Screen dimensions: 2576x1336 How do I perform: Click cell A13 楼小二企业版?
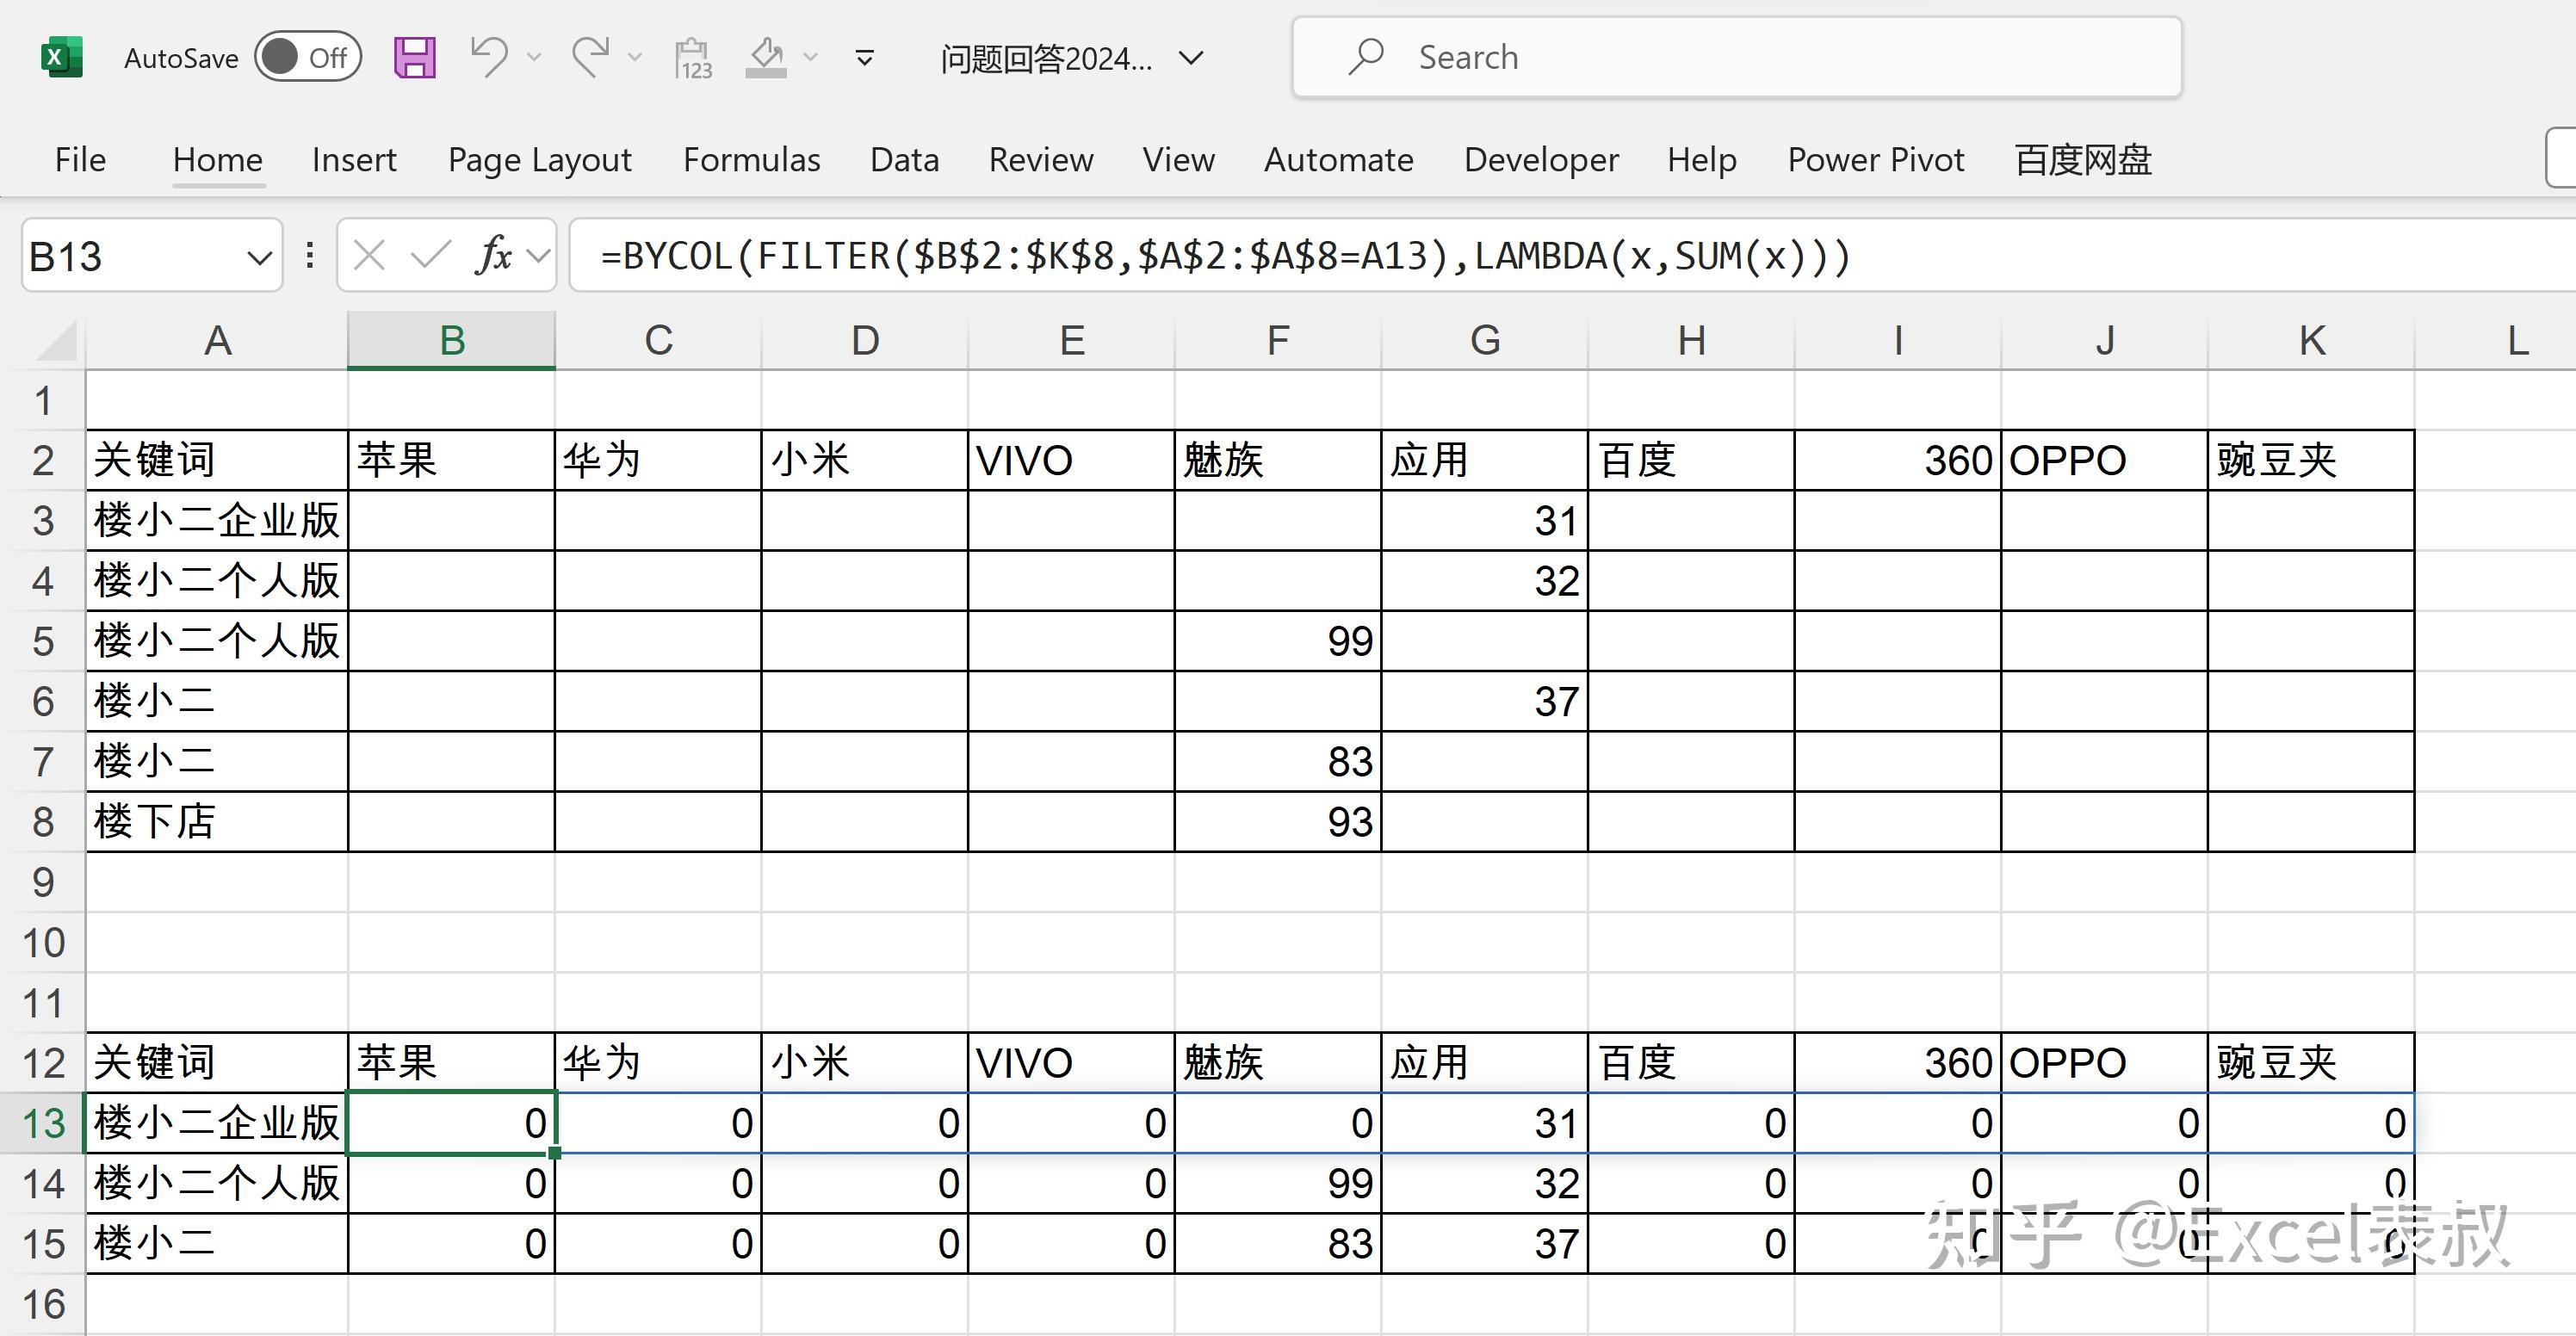[217, 1123]
